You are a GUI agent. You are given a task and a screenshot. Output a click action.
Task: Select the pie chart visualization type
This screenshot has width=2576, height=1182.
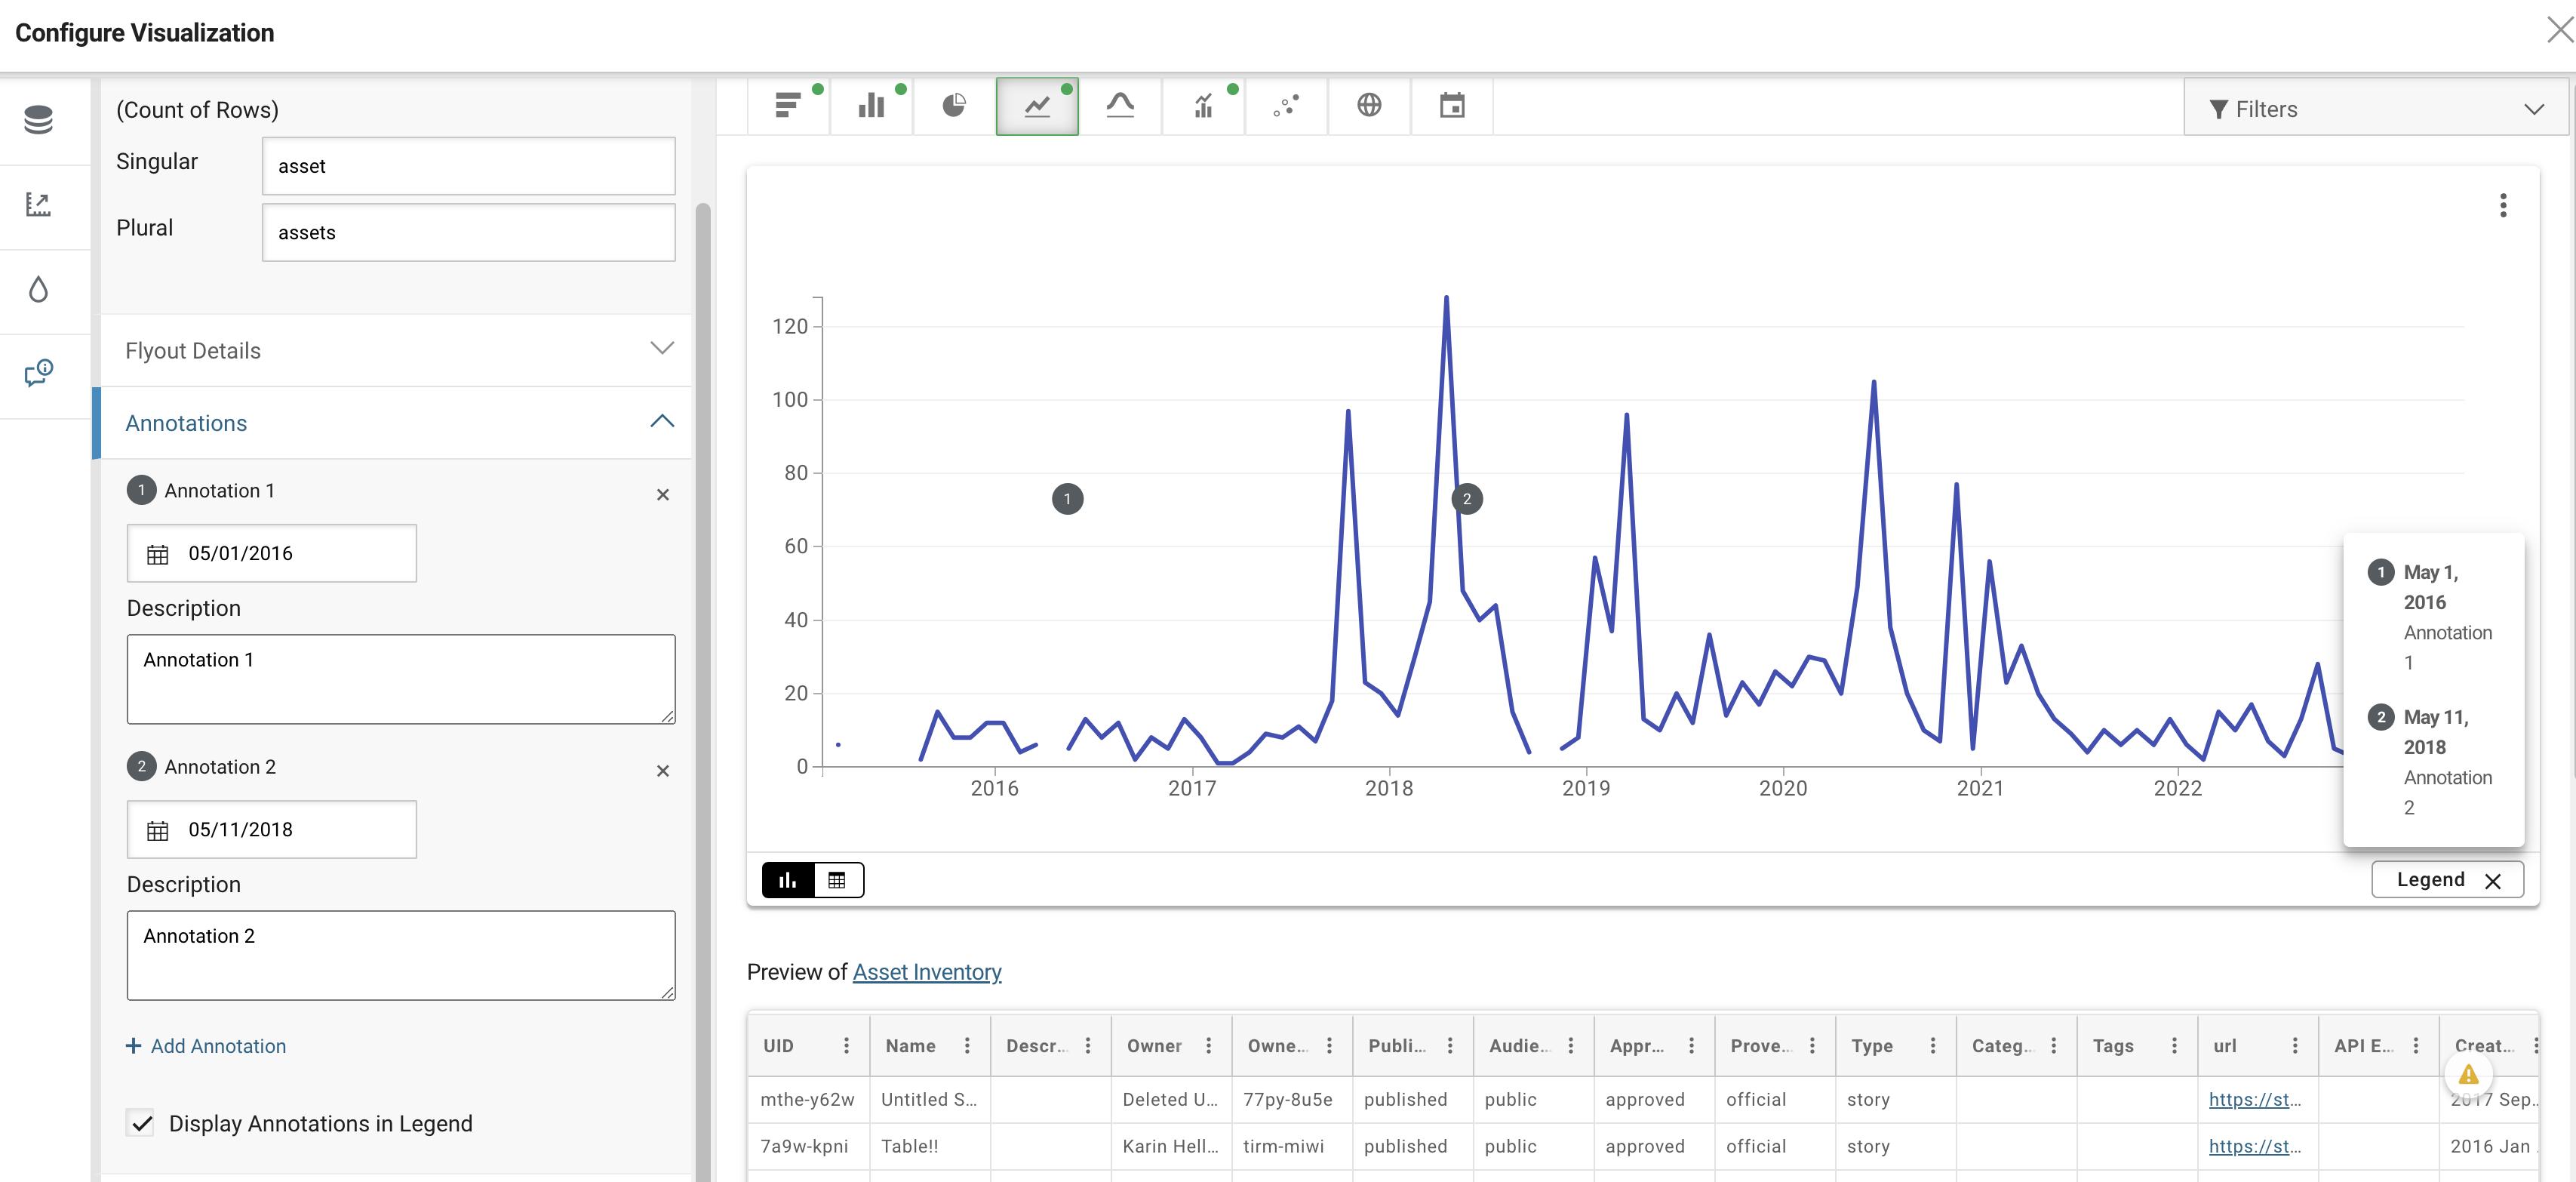[953, 106]
